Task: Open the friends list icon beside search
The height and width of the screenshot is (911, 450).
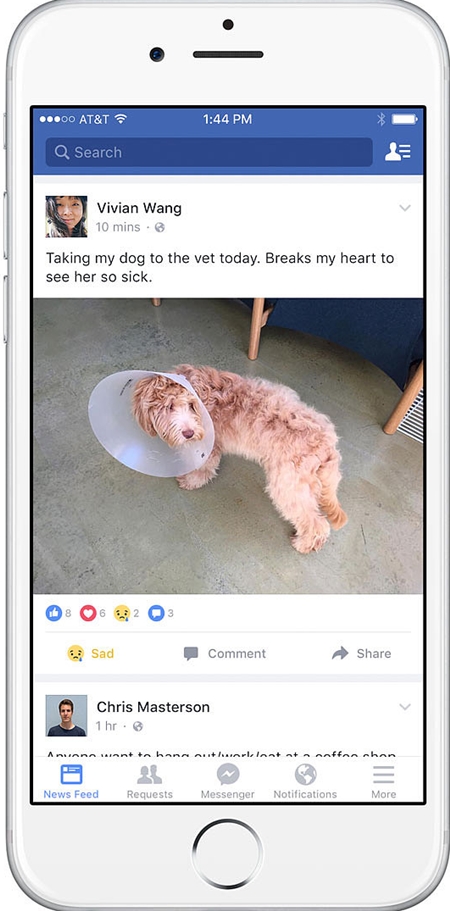Action: click(398, 152)
